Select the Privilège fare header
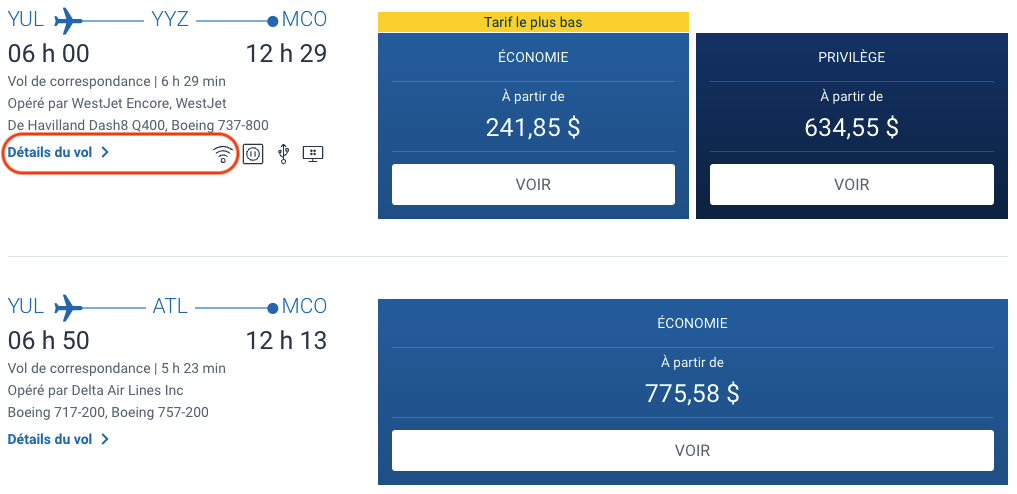Screen dimensions: 1017x494 [851, 57]
